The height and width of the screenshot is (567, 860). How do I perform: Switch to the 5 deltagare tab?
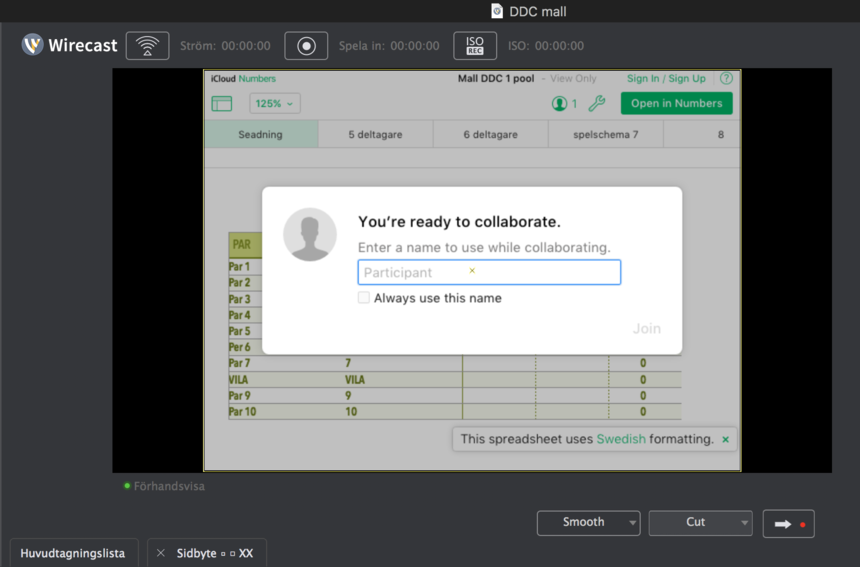pyautogui.click(x=375, y=134)
